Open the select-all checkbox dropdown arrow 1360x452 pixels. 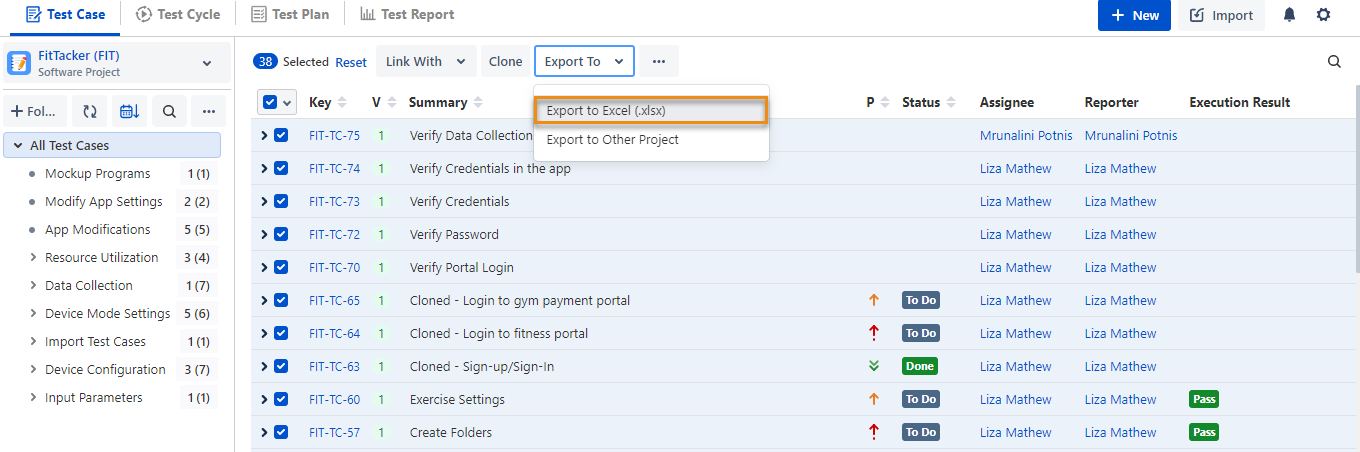tap(288, 102)
